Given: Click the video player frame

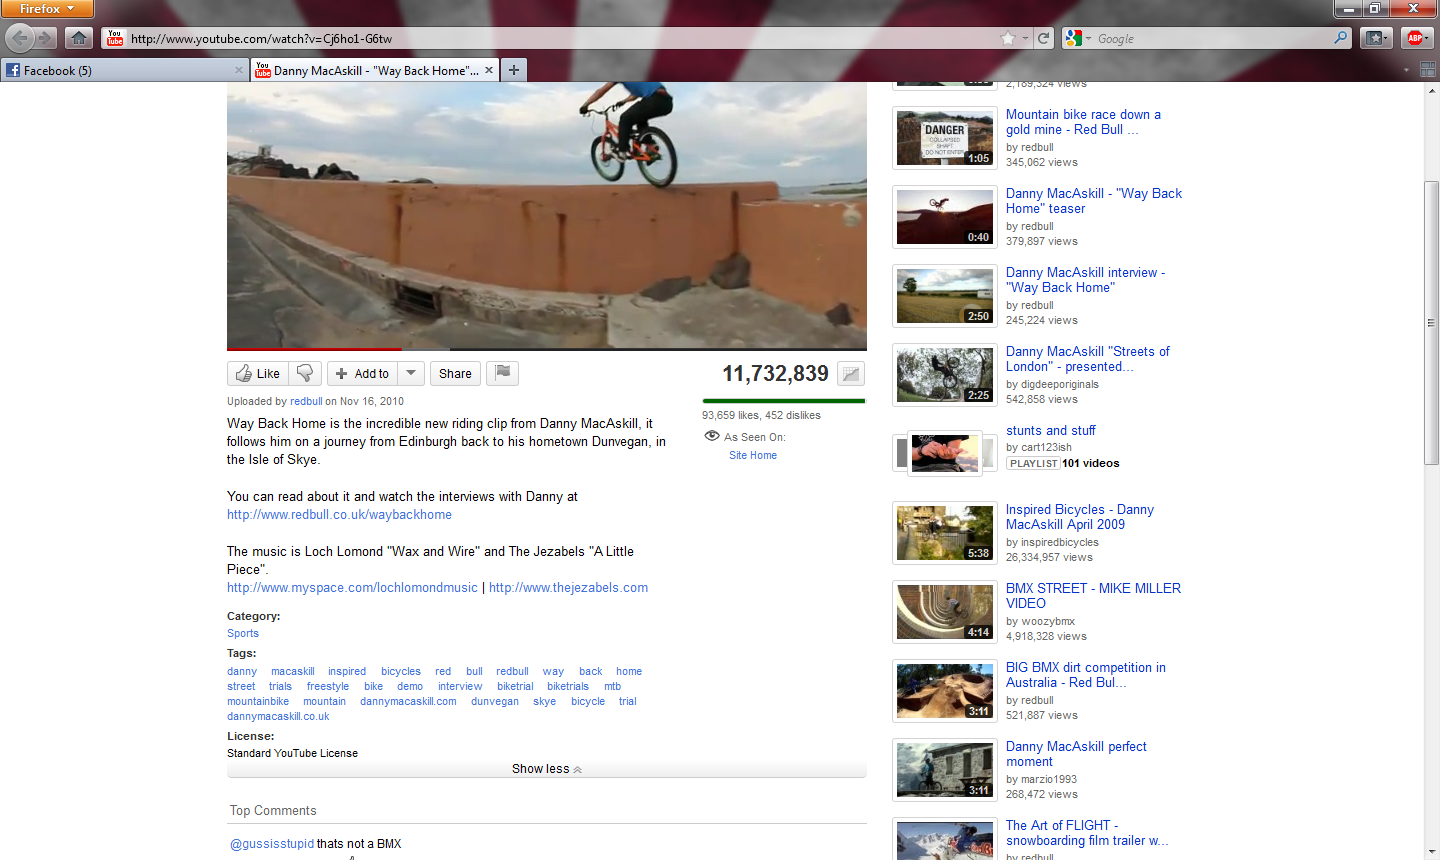Looking at the screenshot, I should click(547, 215).
